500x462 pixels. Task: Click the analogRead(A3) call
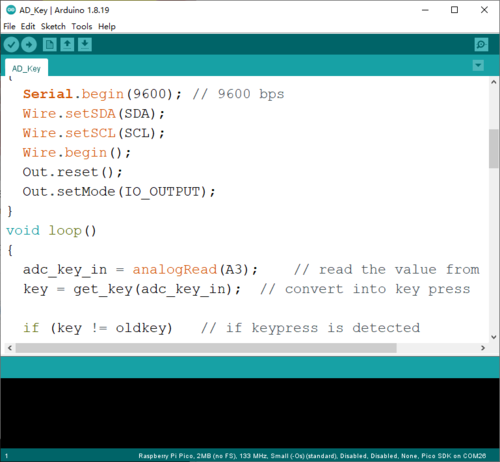coord(195,270)
